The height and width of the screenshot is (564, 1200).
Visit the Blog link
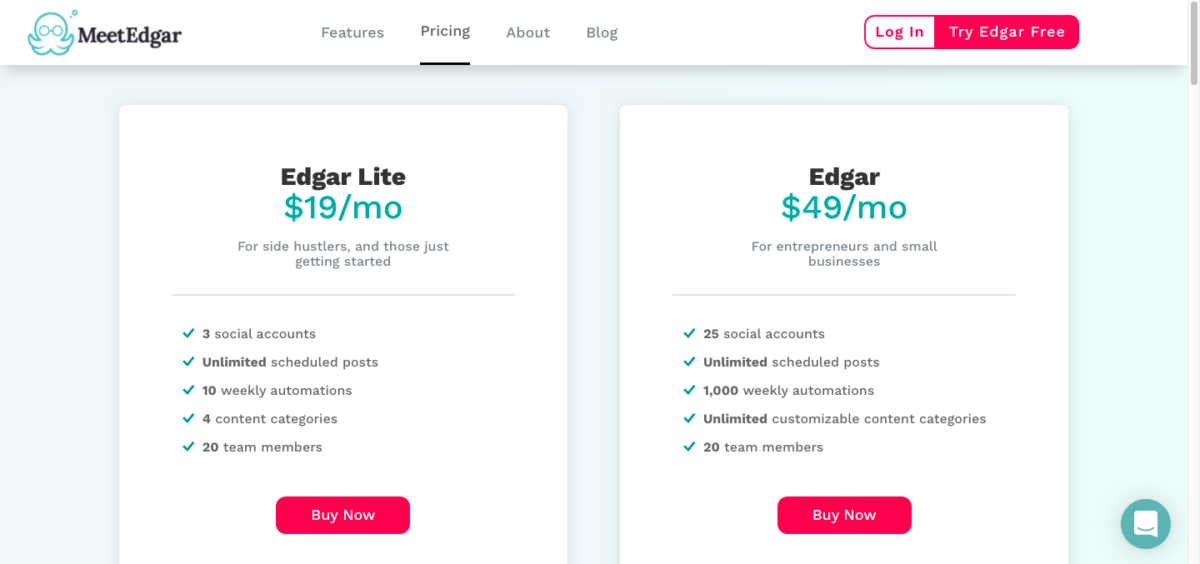coord(602,32)
